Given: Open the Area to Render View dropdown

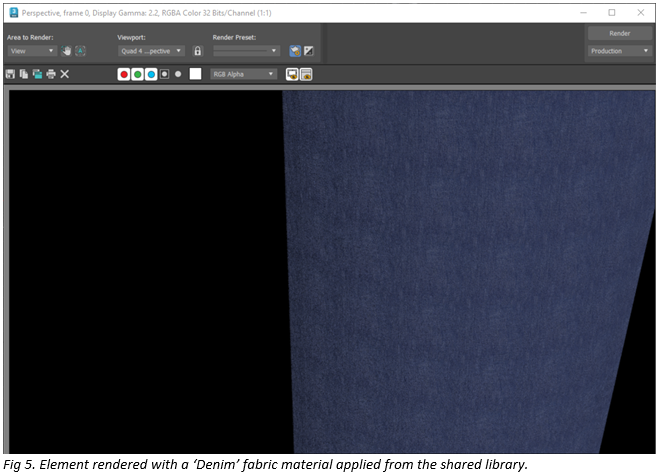Looking at the screenshot, I should (x=32, y=51).
